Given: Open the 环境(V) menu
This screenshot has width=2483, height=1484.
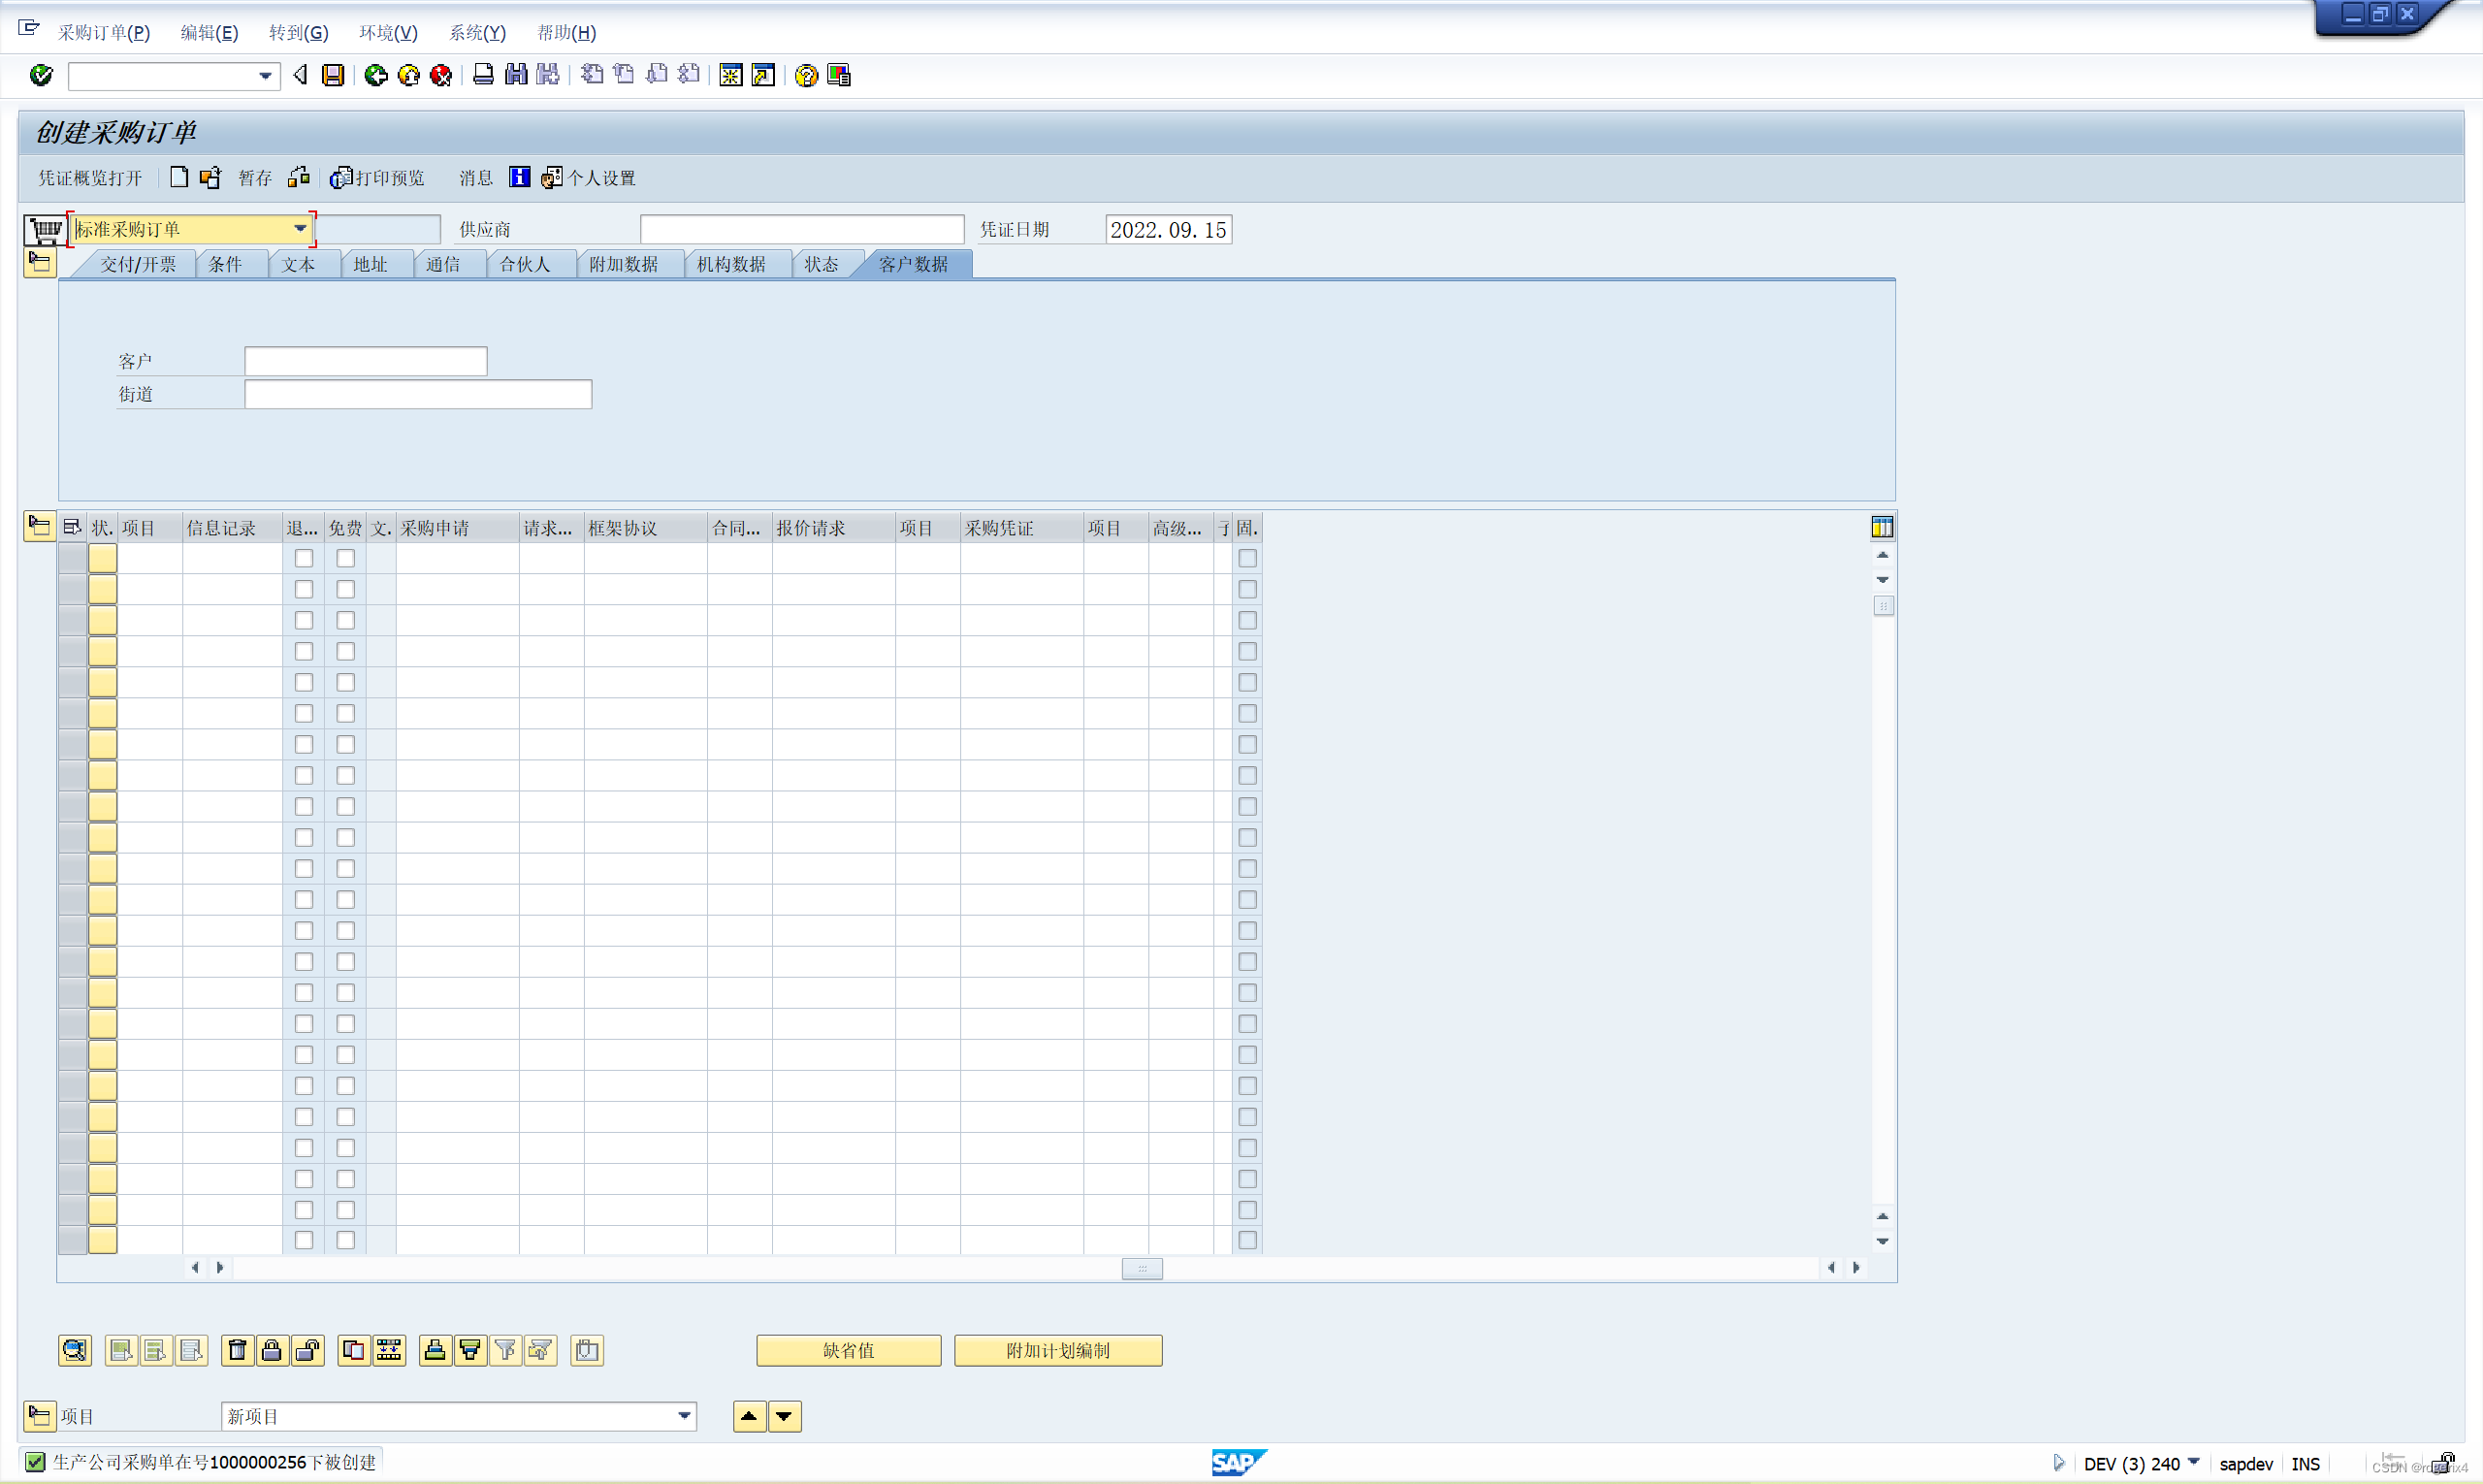Looking at the screenshot, I should click(x=388, y=32).
